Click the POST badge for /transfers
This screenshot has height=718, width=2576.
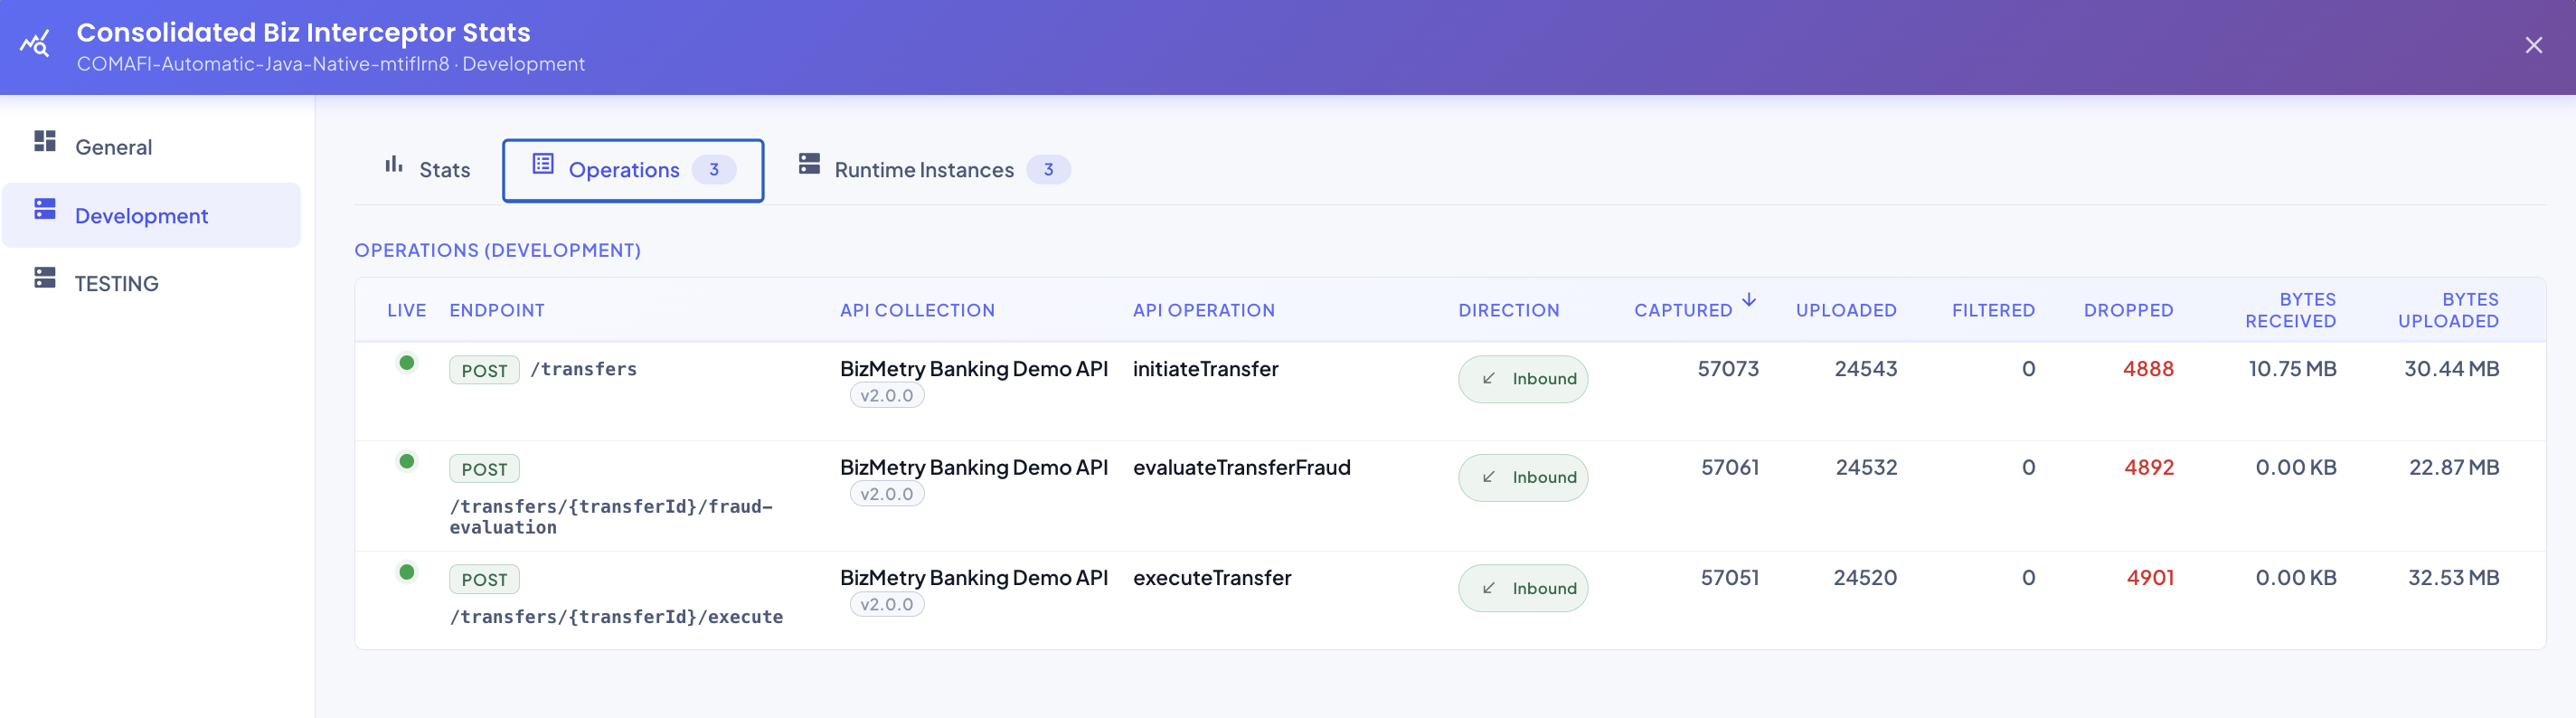pos(484,371)
